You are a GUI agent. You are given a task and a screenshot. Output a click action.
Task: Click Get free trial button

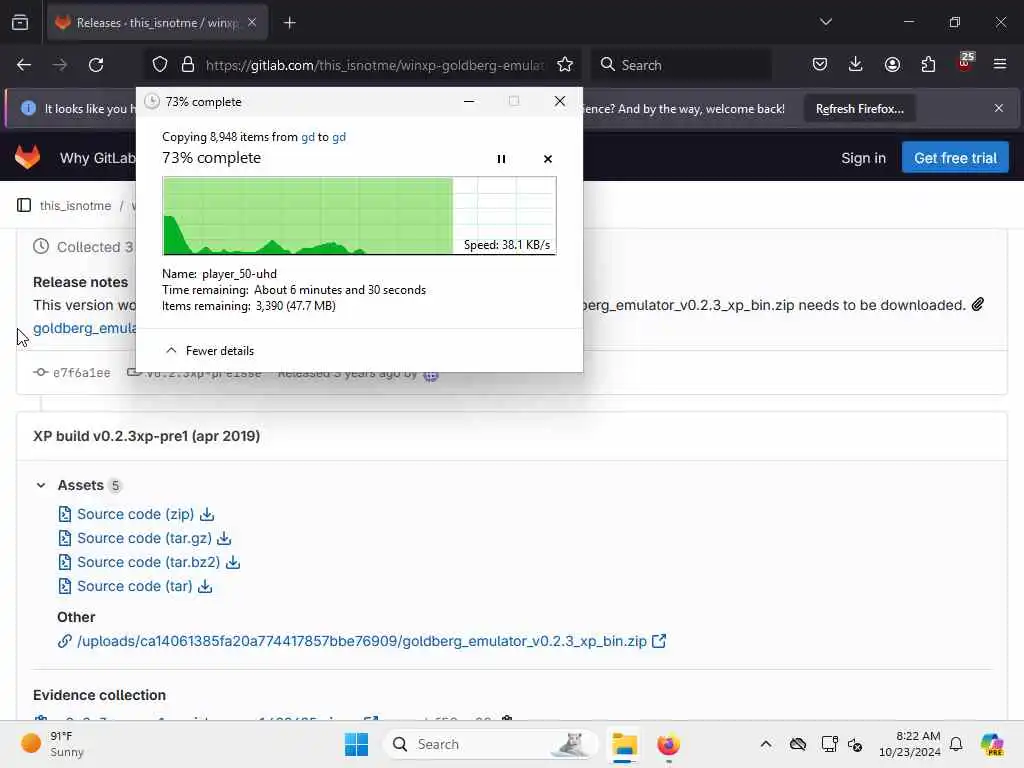(x=955, y=158)
